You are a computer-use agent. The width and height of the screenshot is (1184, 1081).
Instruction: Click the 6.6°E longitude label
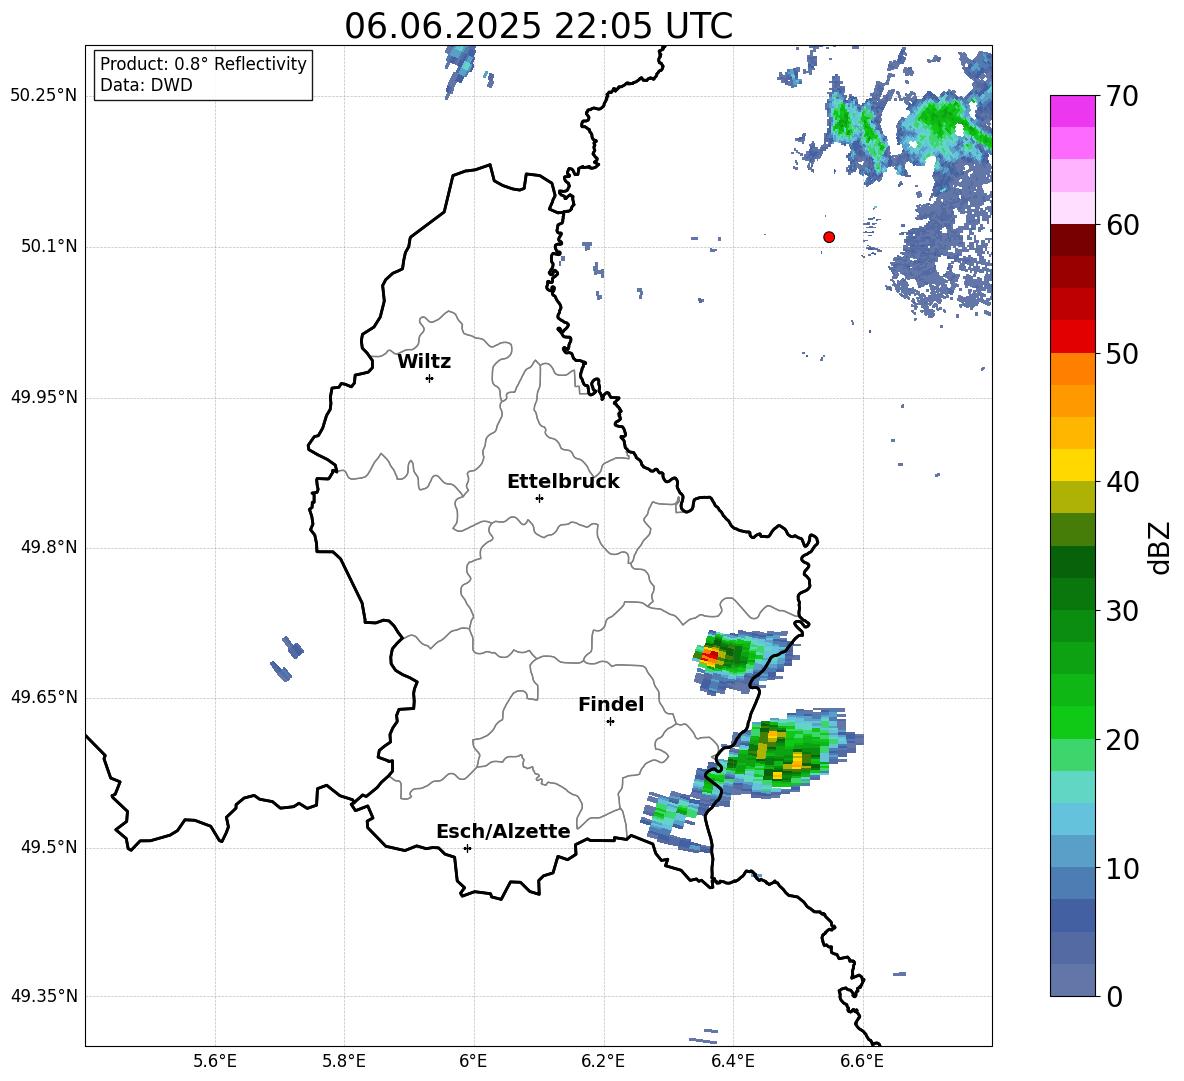click(x=862, y=1061)
